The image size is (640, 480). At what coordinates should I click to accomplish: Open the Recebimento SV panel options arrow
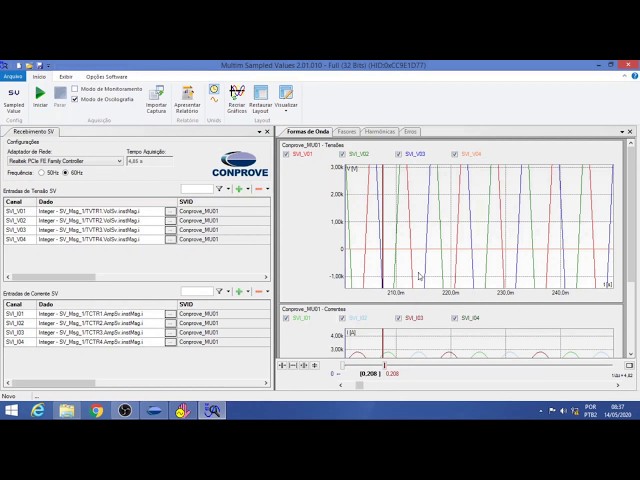point(259,132)
